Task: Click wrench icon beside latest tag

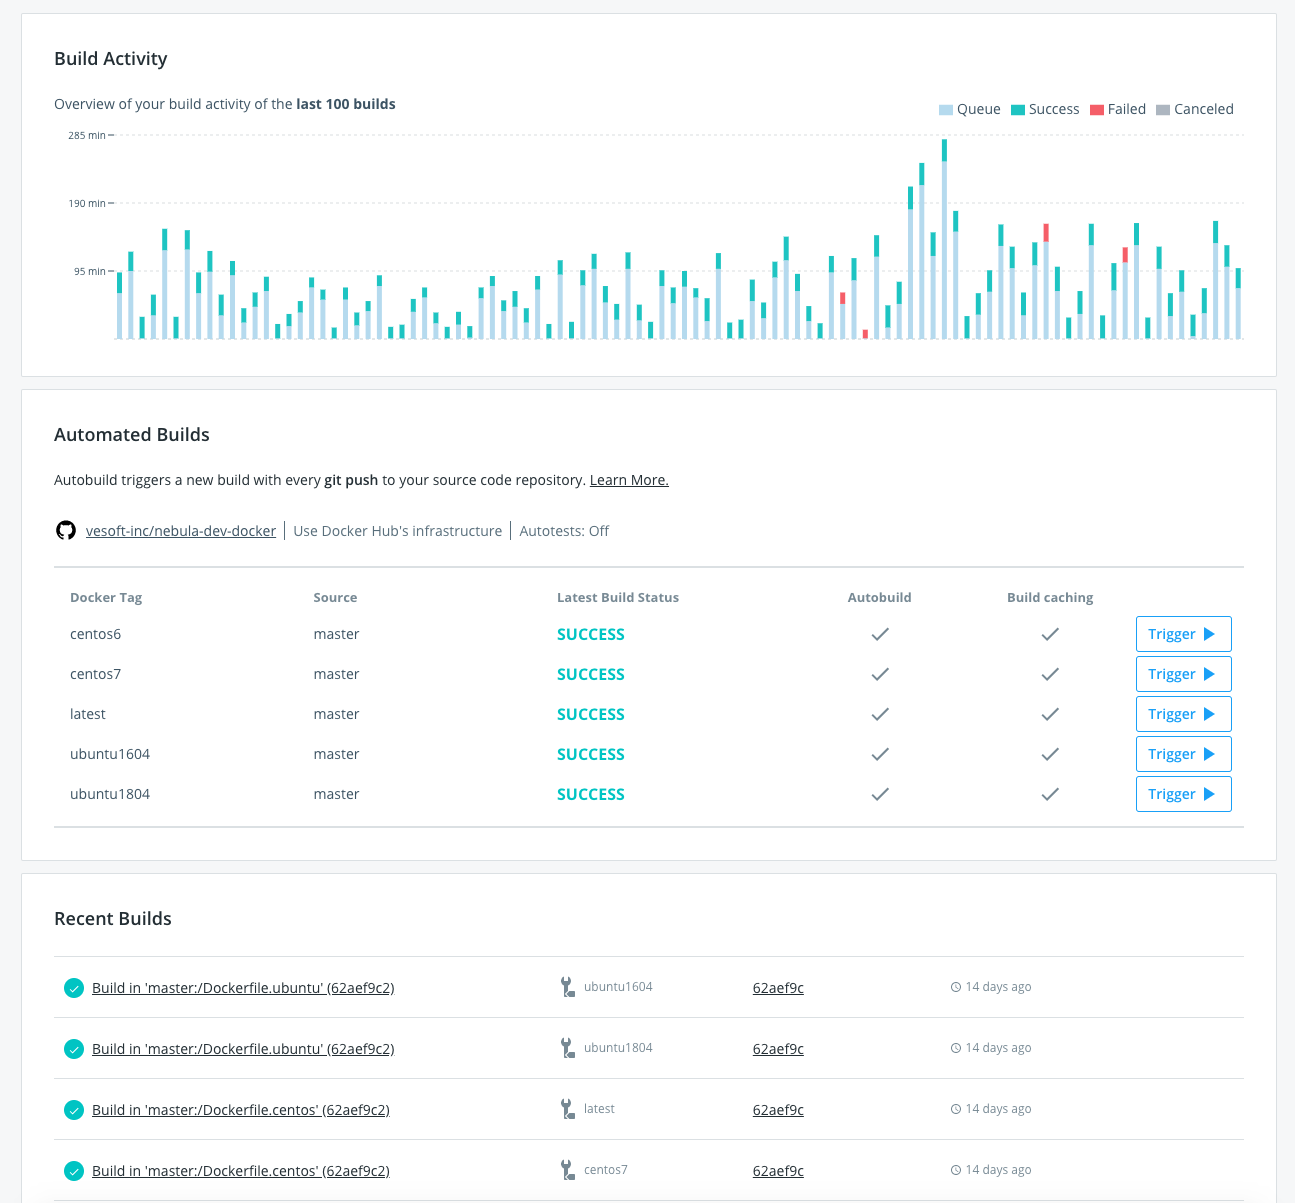Action: tap(567, 1109)
